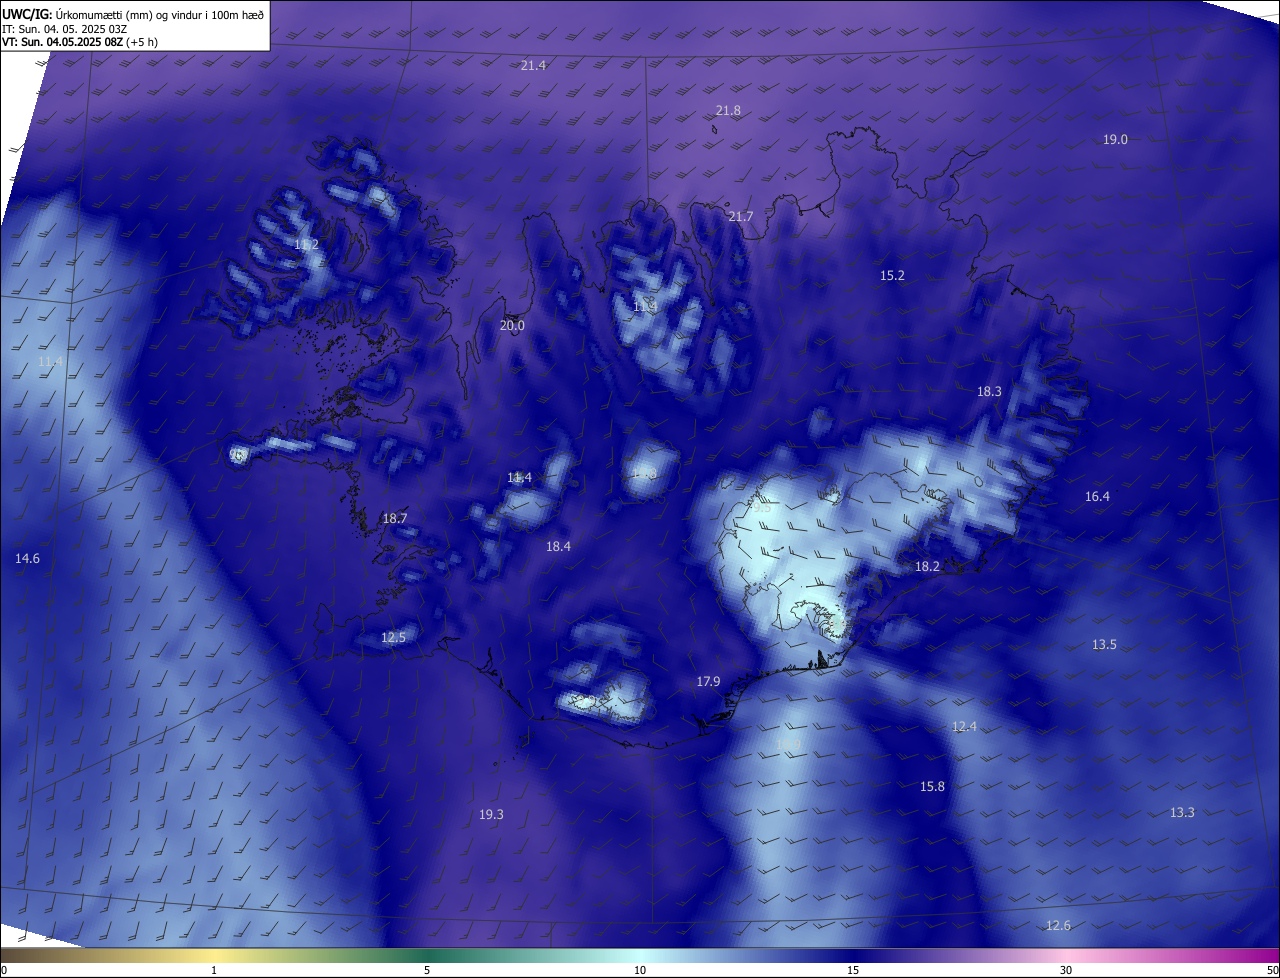1280x978 pixels.
Task: Click the color scale label 10
Action: (640, 970)
